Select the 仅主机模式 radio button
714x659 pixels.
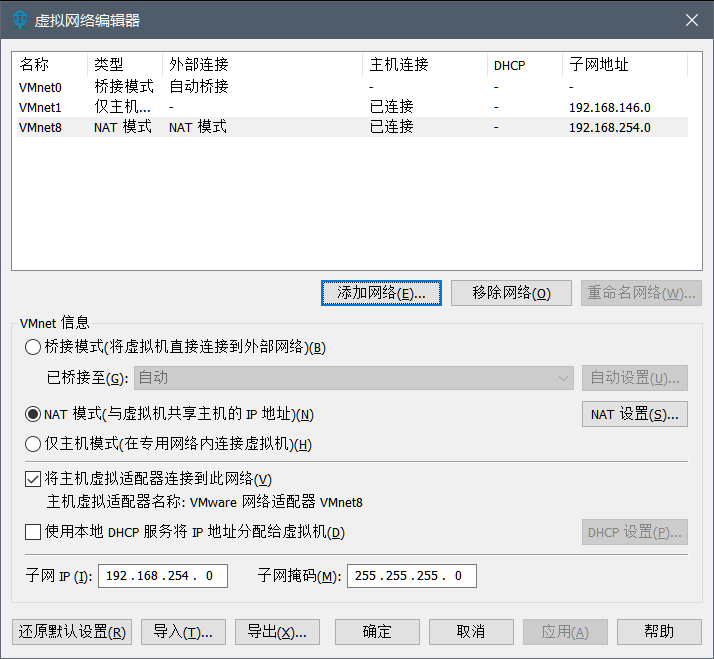[33, 444]
